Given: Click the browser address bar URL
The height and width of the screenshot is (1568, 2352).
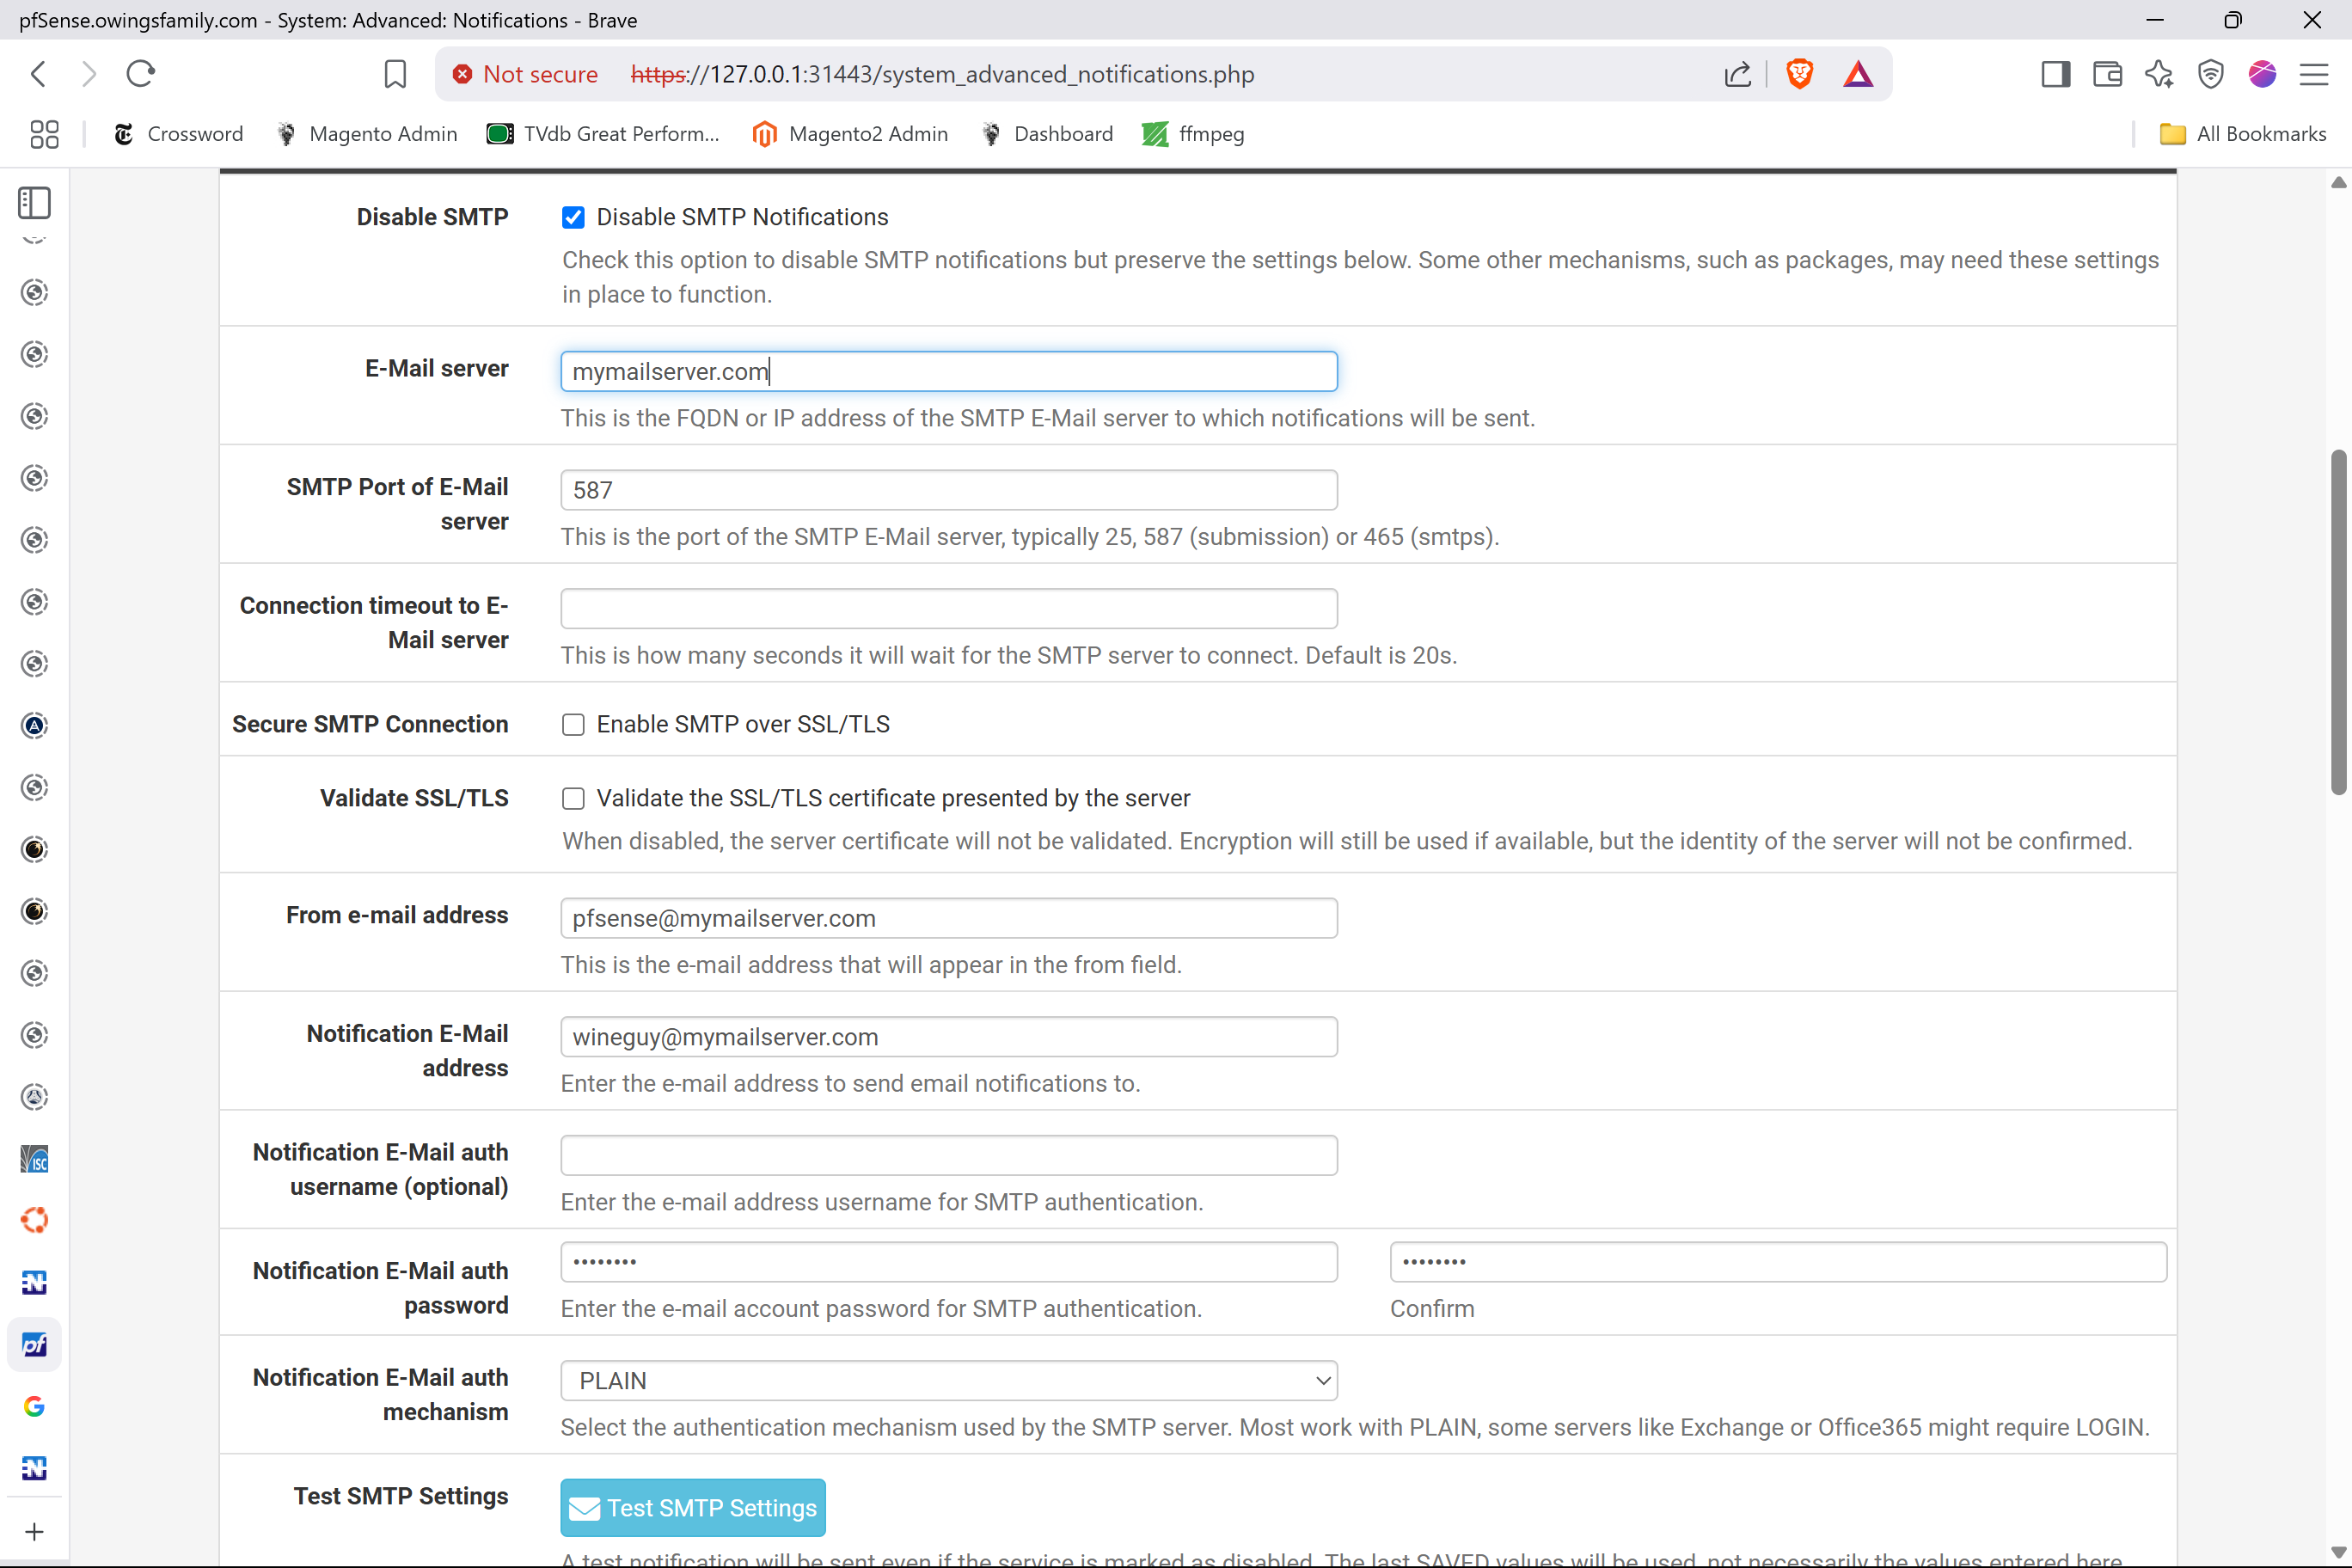Looking at the screenshot, I should pyautogui.click(x=942, y=74).
